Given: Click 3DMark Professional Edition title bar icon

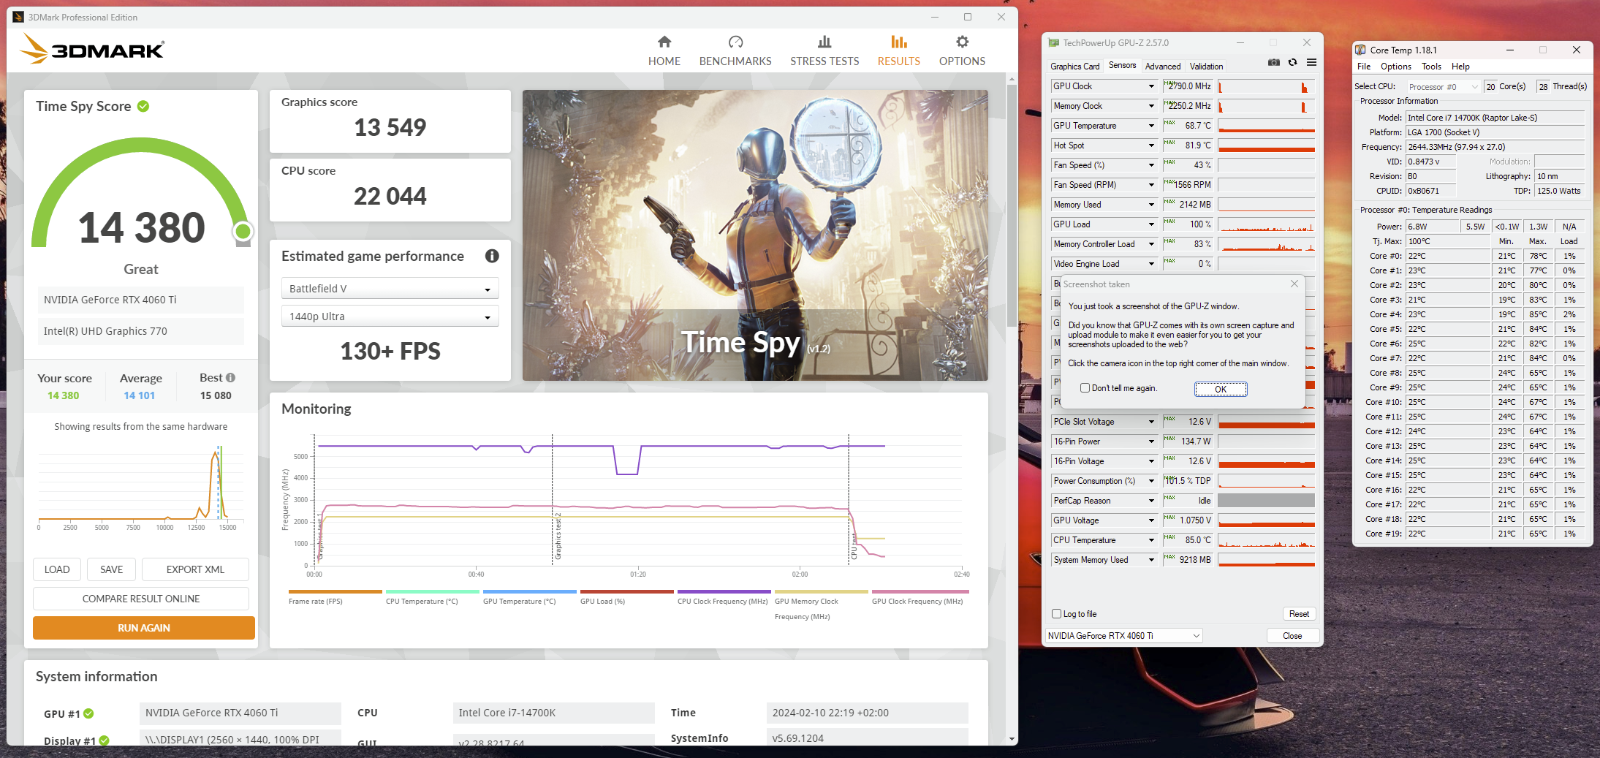Looking at the screenshot, I should (18, 17).
